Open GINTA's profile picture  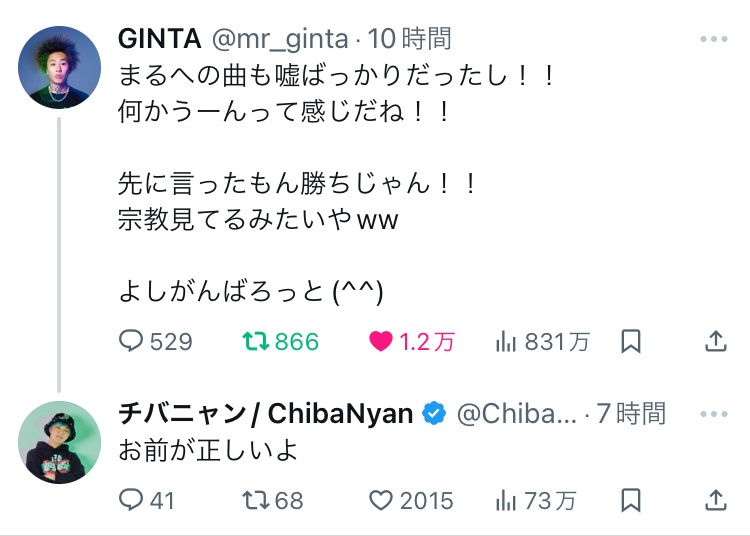59,67
